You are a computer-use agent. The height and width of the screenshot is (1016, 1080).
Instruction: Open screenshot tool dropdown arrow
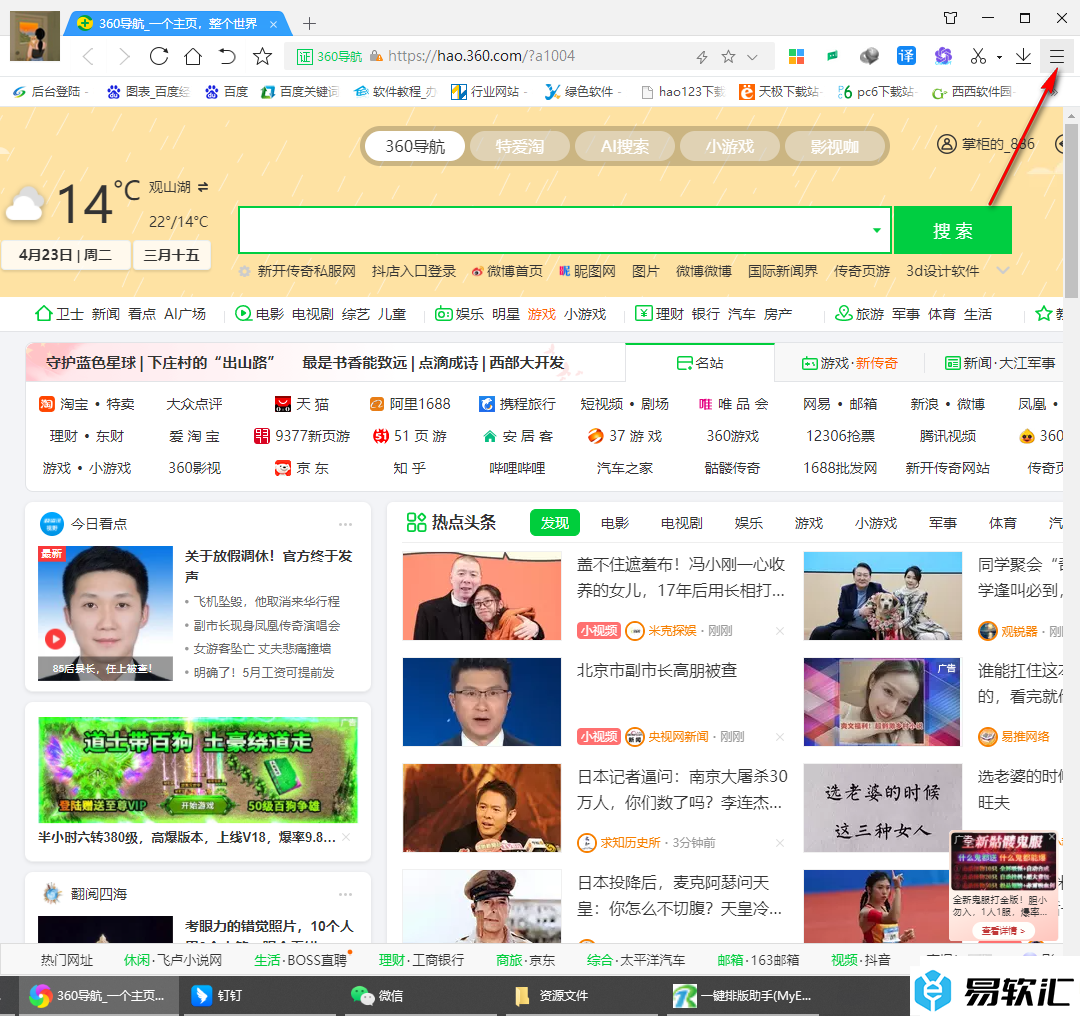pos(999,57)
